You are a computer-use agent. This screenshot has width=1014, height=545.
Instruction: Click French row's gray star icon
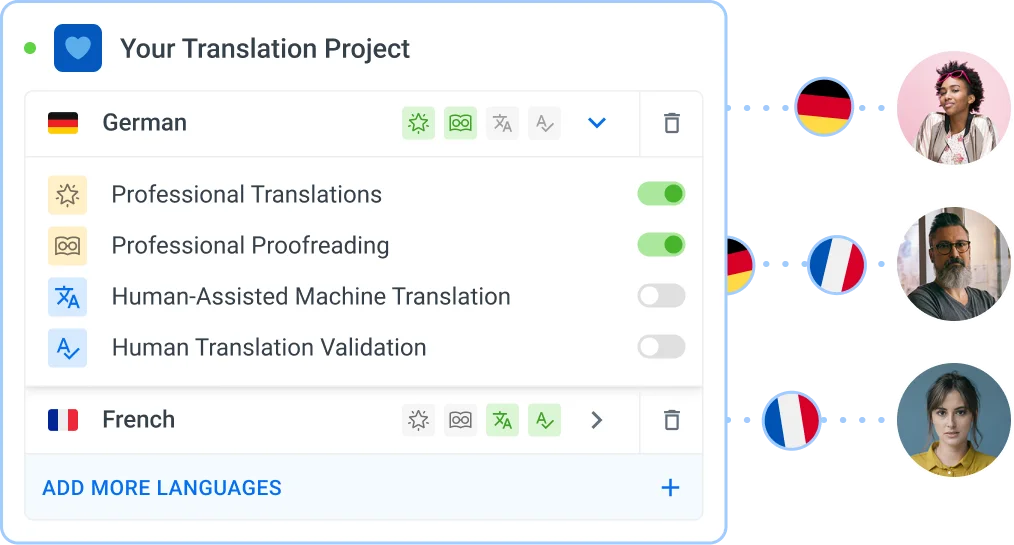pos(418,420)
